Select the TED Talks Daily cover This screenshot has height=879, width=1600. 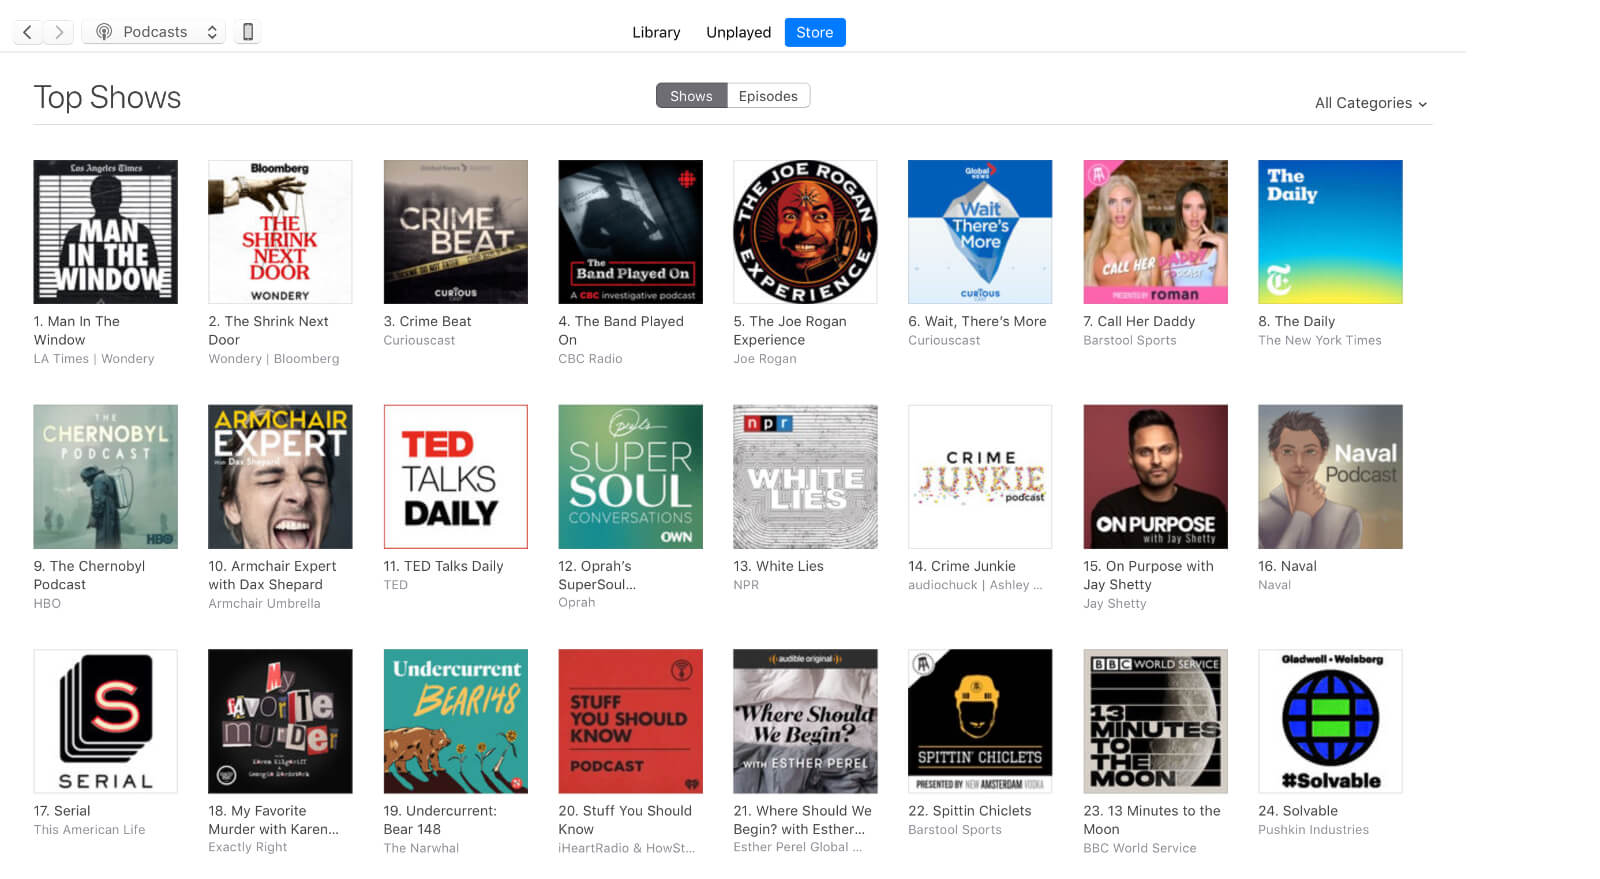(x=455, y=477)
